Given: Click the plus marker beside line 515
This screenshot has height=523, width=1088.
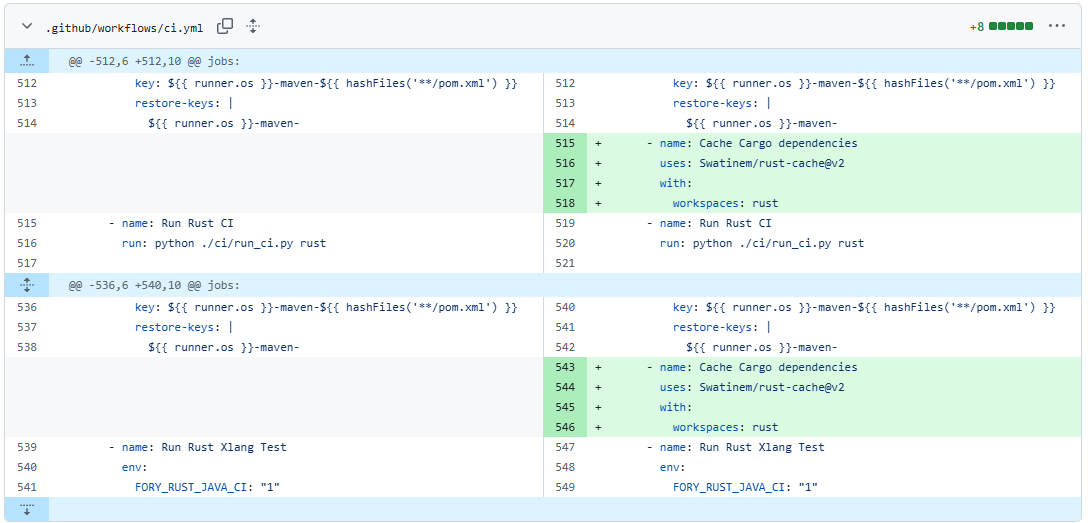Looking at the screenshot, I should click(x=597, y=144).
